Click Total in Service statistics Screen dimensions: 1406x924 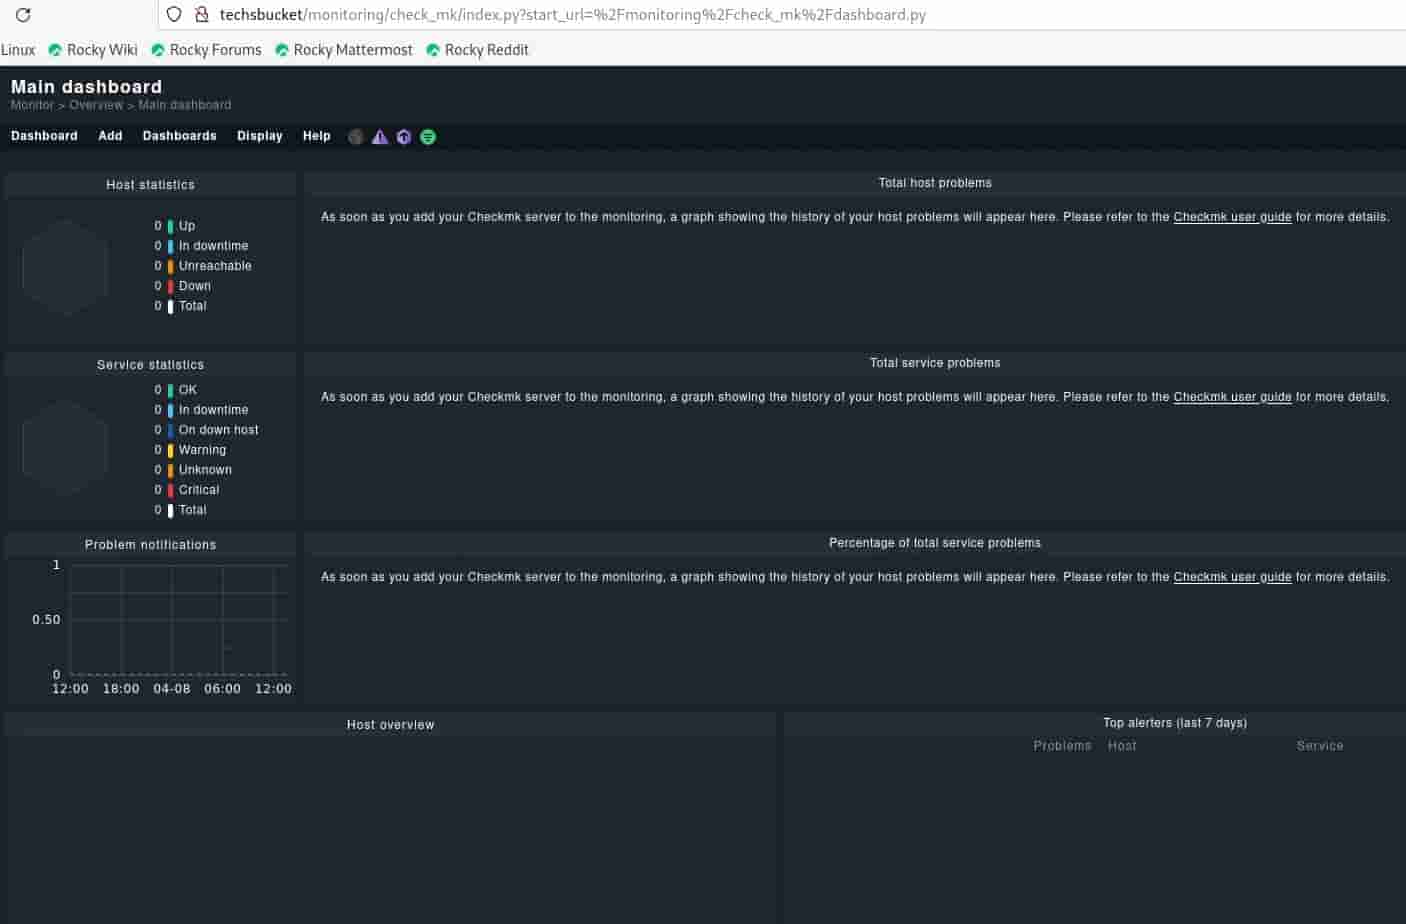pyautogui.click(x=192, y=510)
